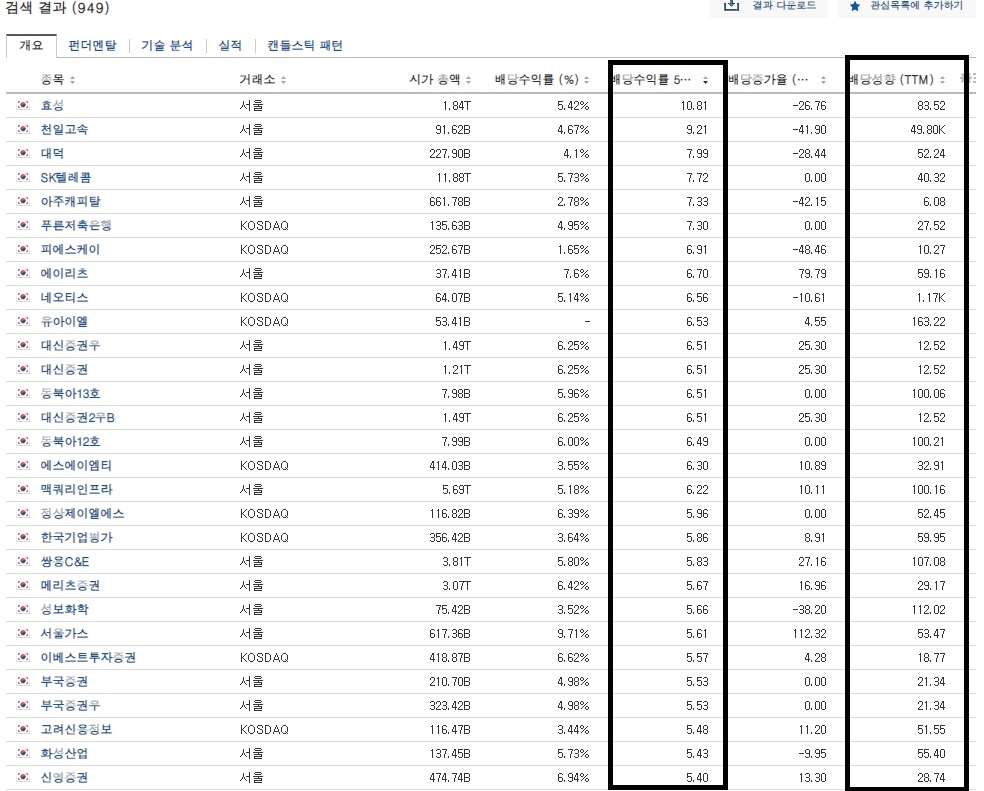The width and height of the screenshot is (984, 791).
Task: Open the 고려신용정보 stock link
Action: tap(76, 729)
